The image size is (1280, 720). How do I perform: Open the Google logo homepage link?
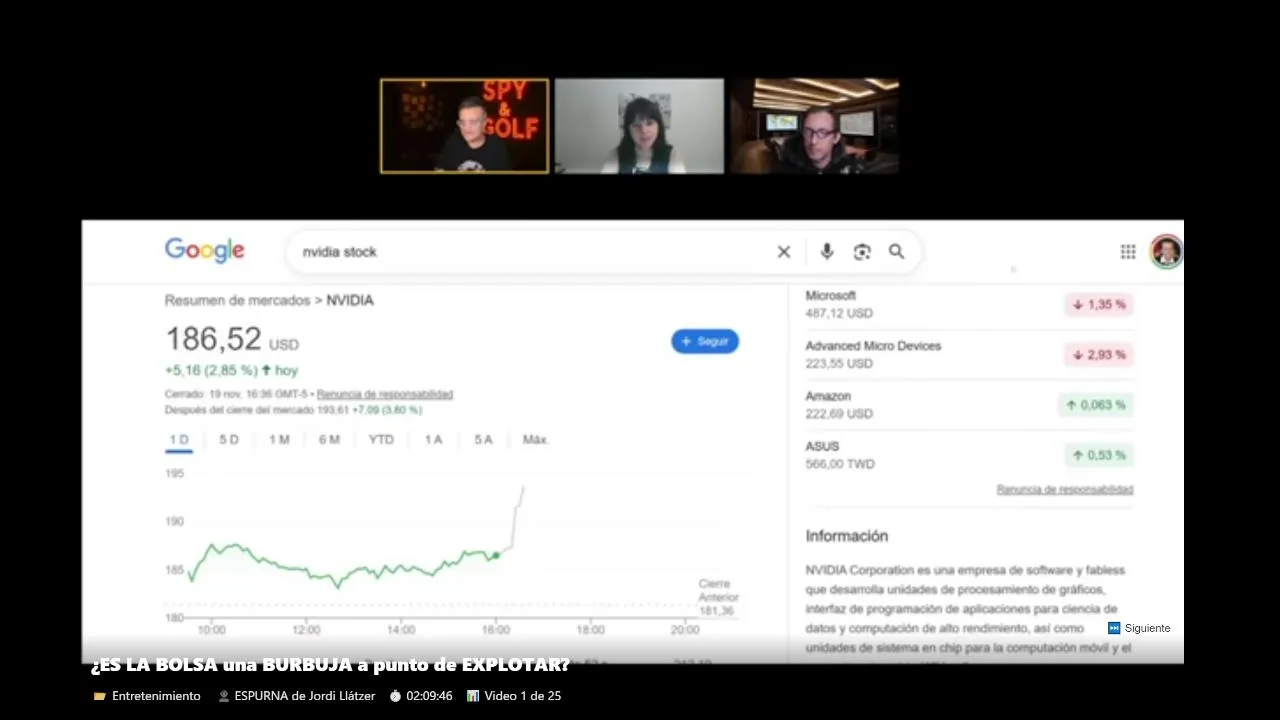[x=205, y=250]
